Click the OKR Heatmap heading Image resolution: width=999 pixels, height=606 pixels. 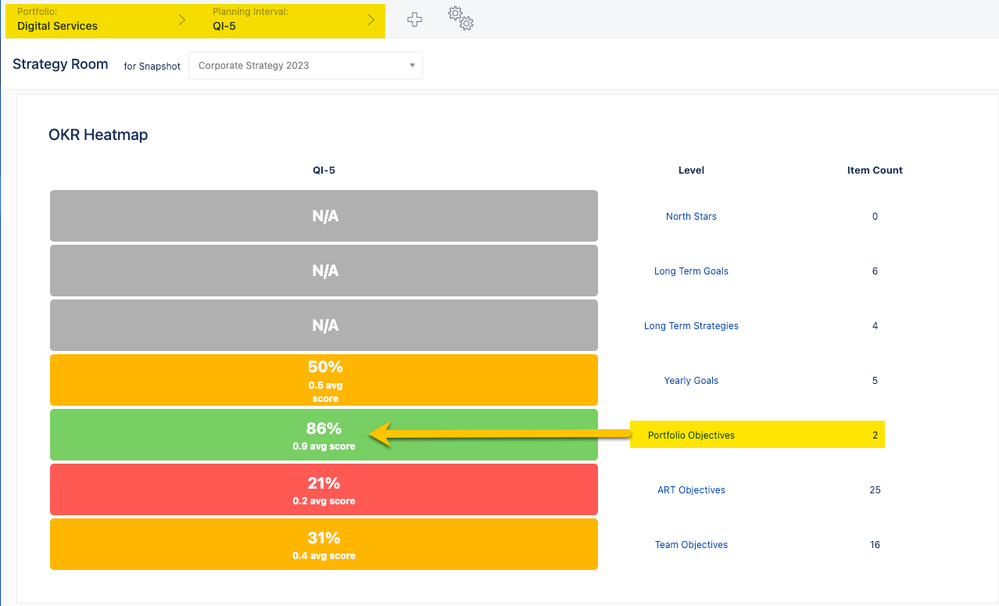98,134
